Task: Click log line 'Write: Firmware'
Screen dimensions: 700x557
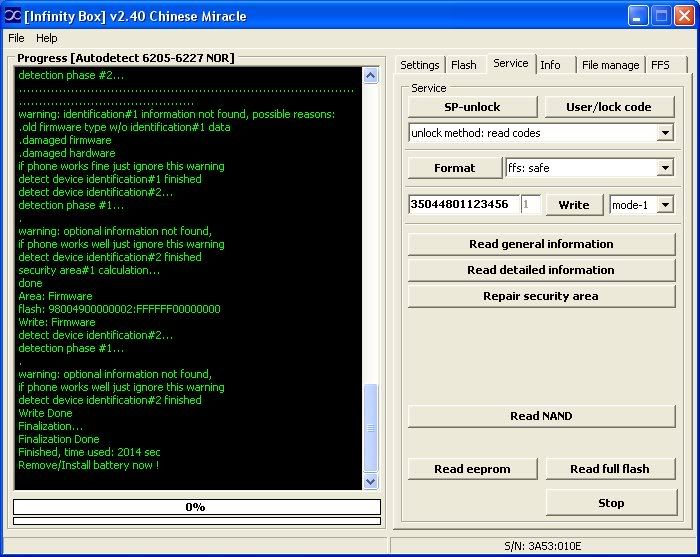Action: click(57, 322)
